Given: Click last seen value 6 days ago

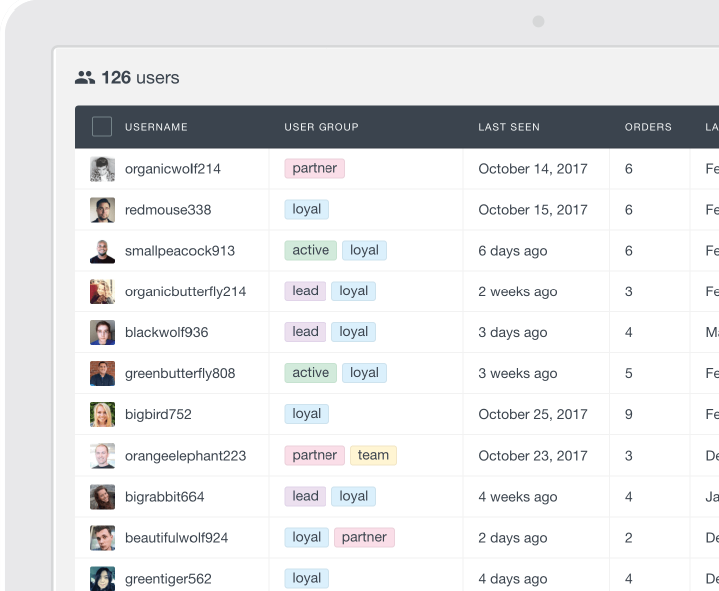Looking at the screenshot, I should tap(513, 251).
